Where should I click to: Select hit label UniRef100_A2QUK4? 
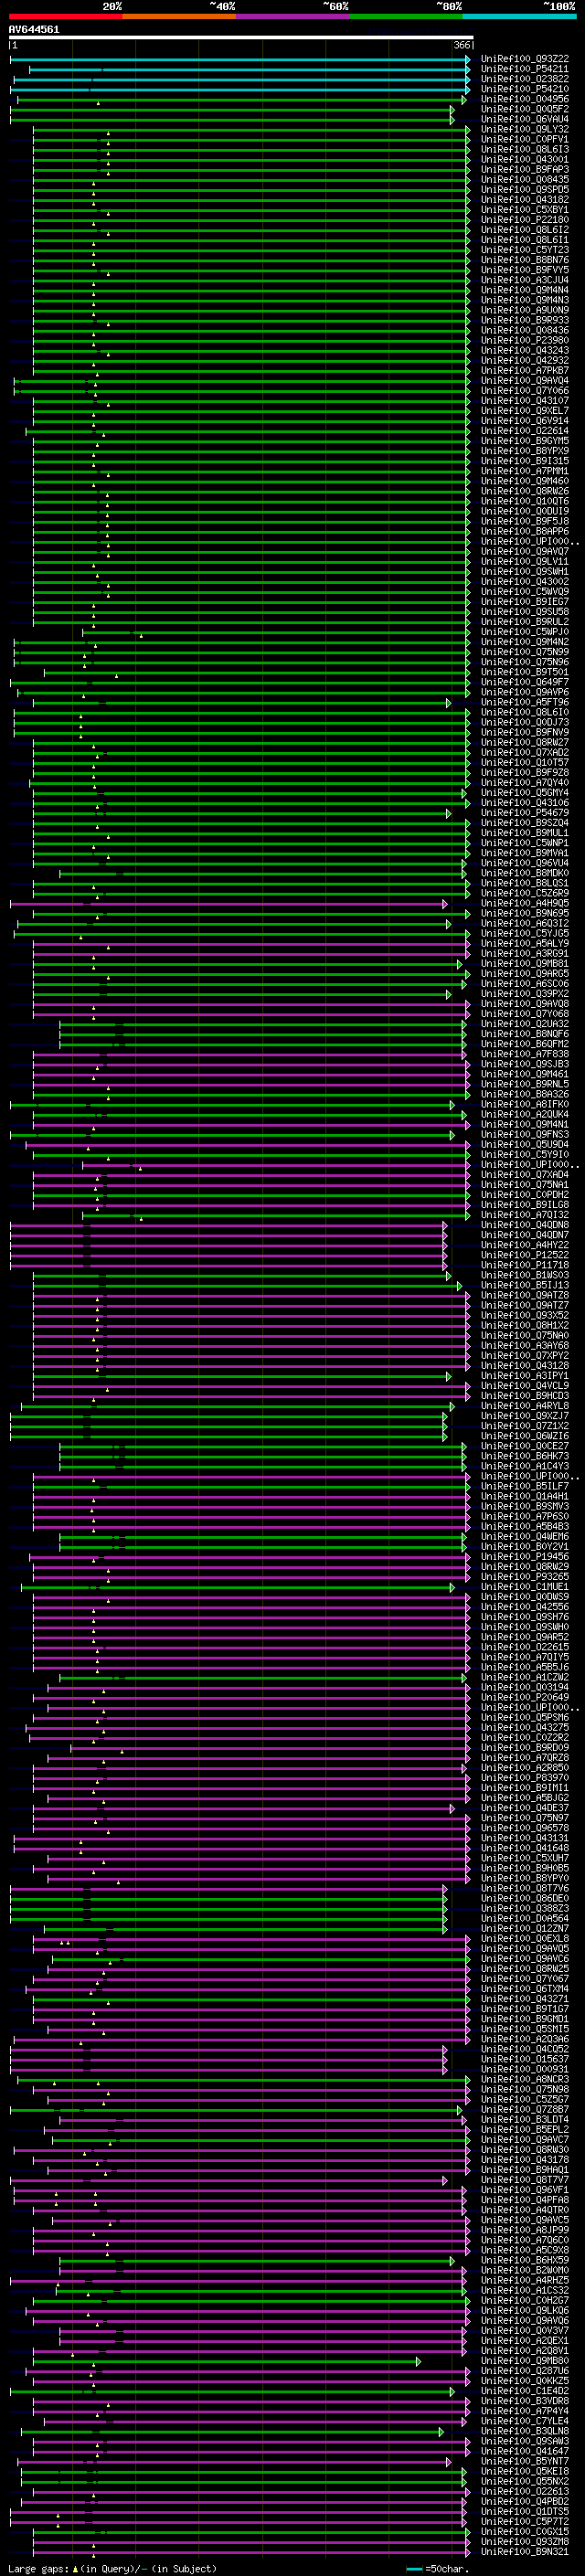tap(525, 1114)
